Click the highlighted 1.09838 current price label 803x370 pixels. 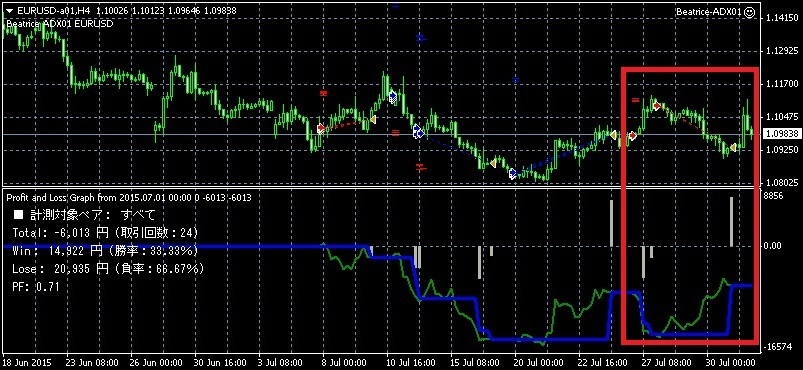781,134
